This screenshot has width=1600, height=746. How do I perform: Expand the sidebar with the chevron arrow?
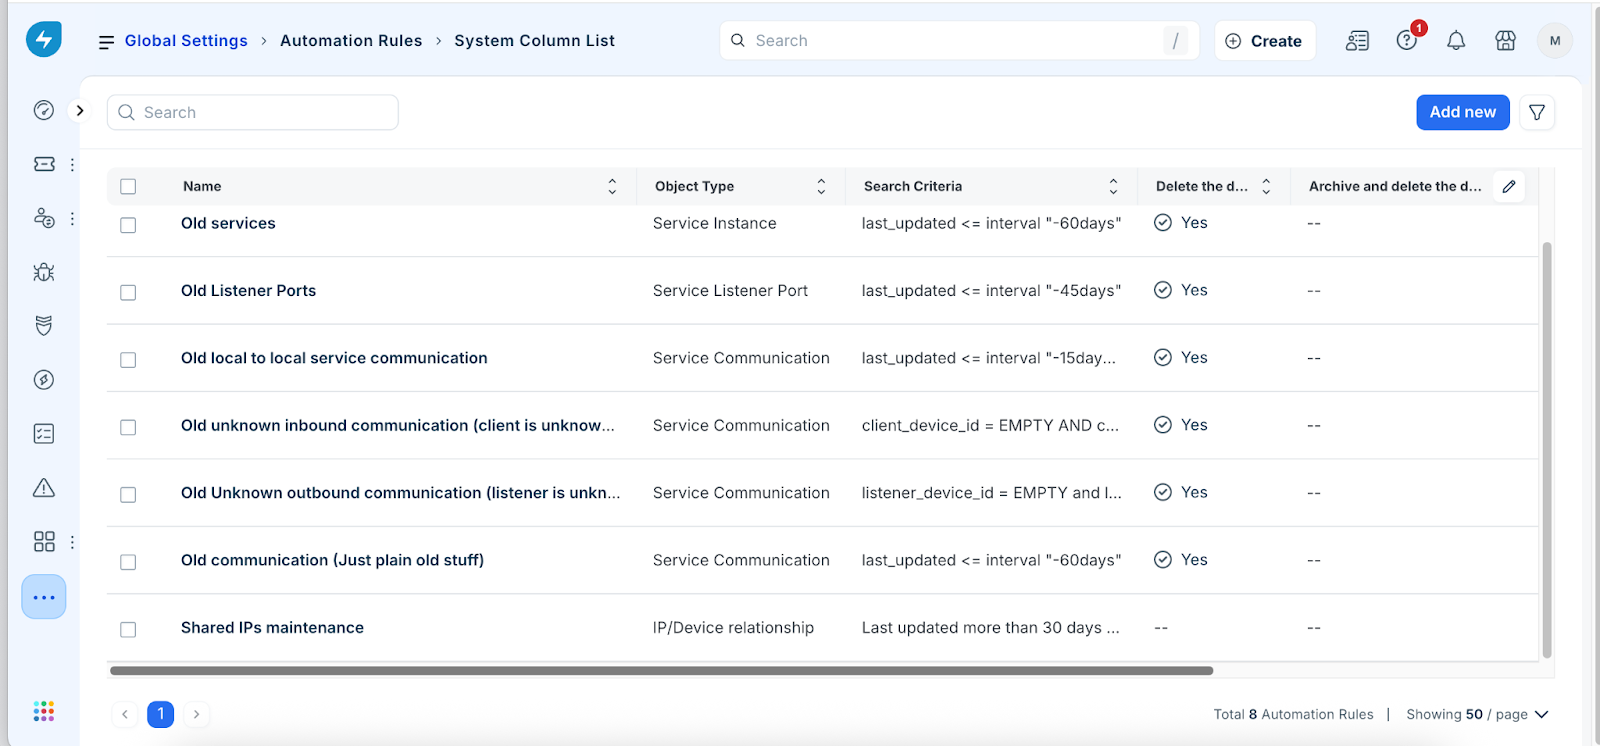[80, 111]
